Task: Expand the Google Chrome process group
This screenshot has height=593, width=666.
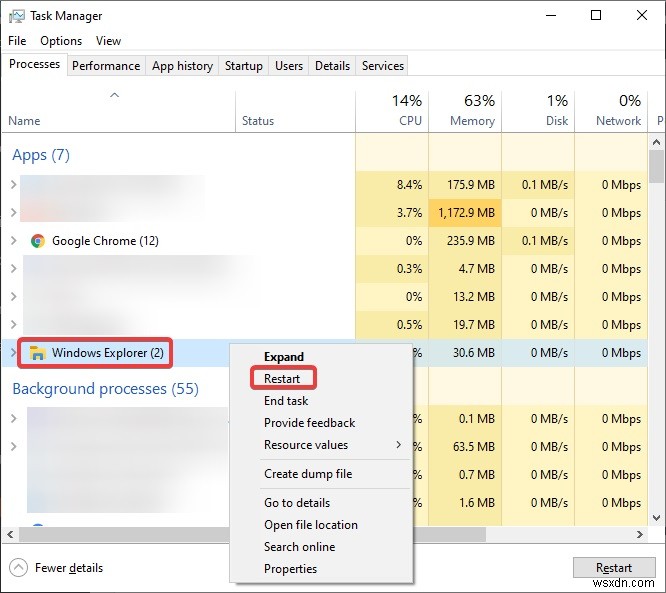Action: pos(13,241)
